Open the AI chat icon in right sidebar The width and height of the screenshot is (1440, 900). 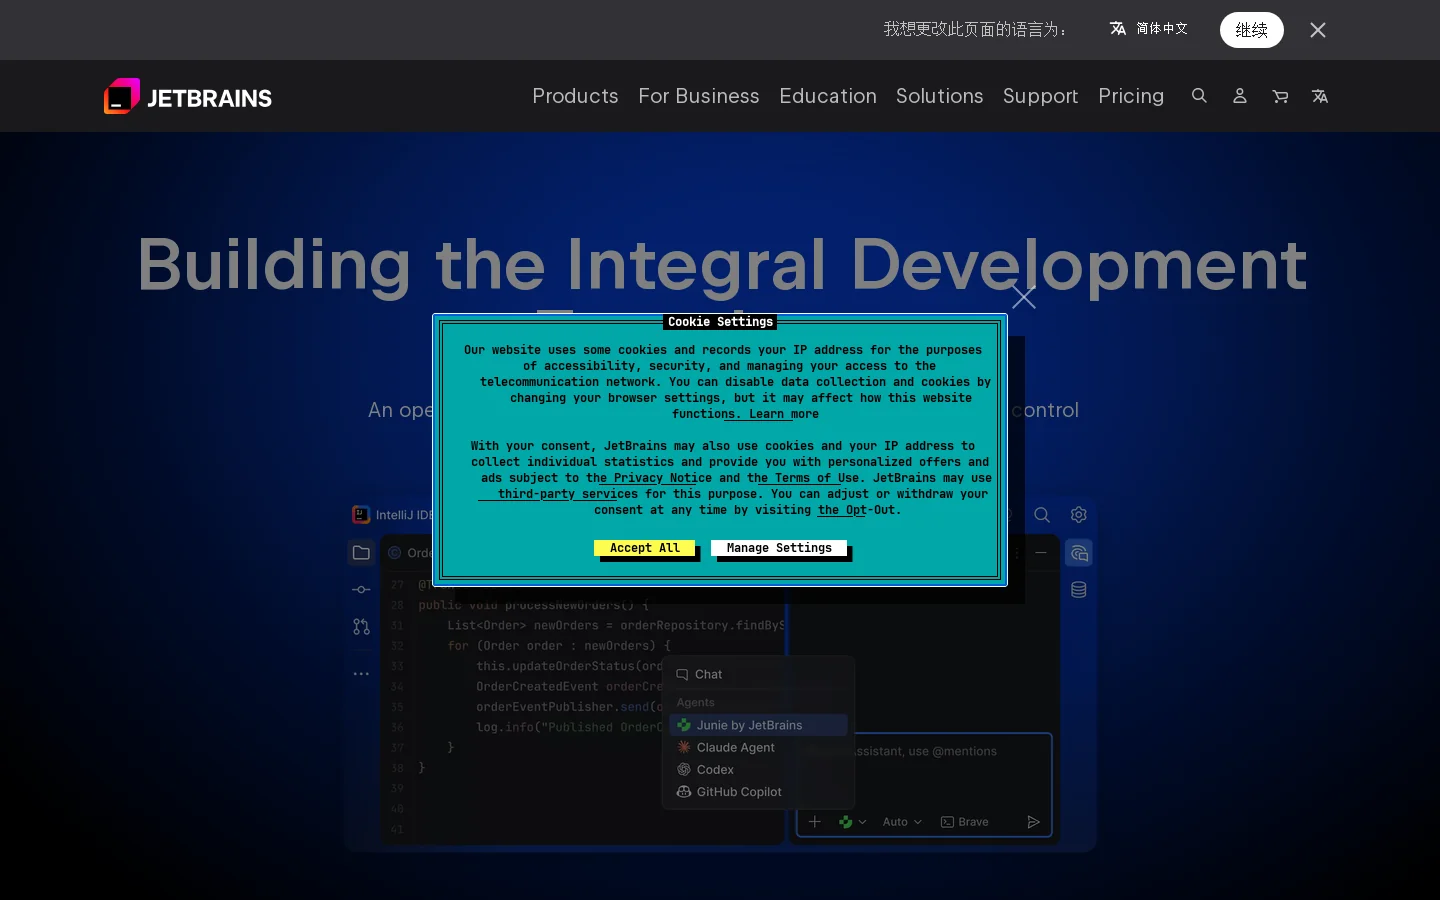pos(1079,553)
